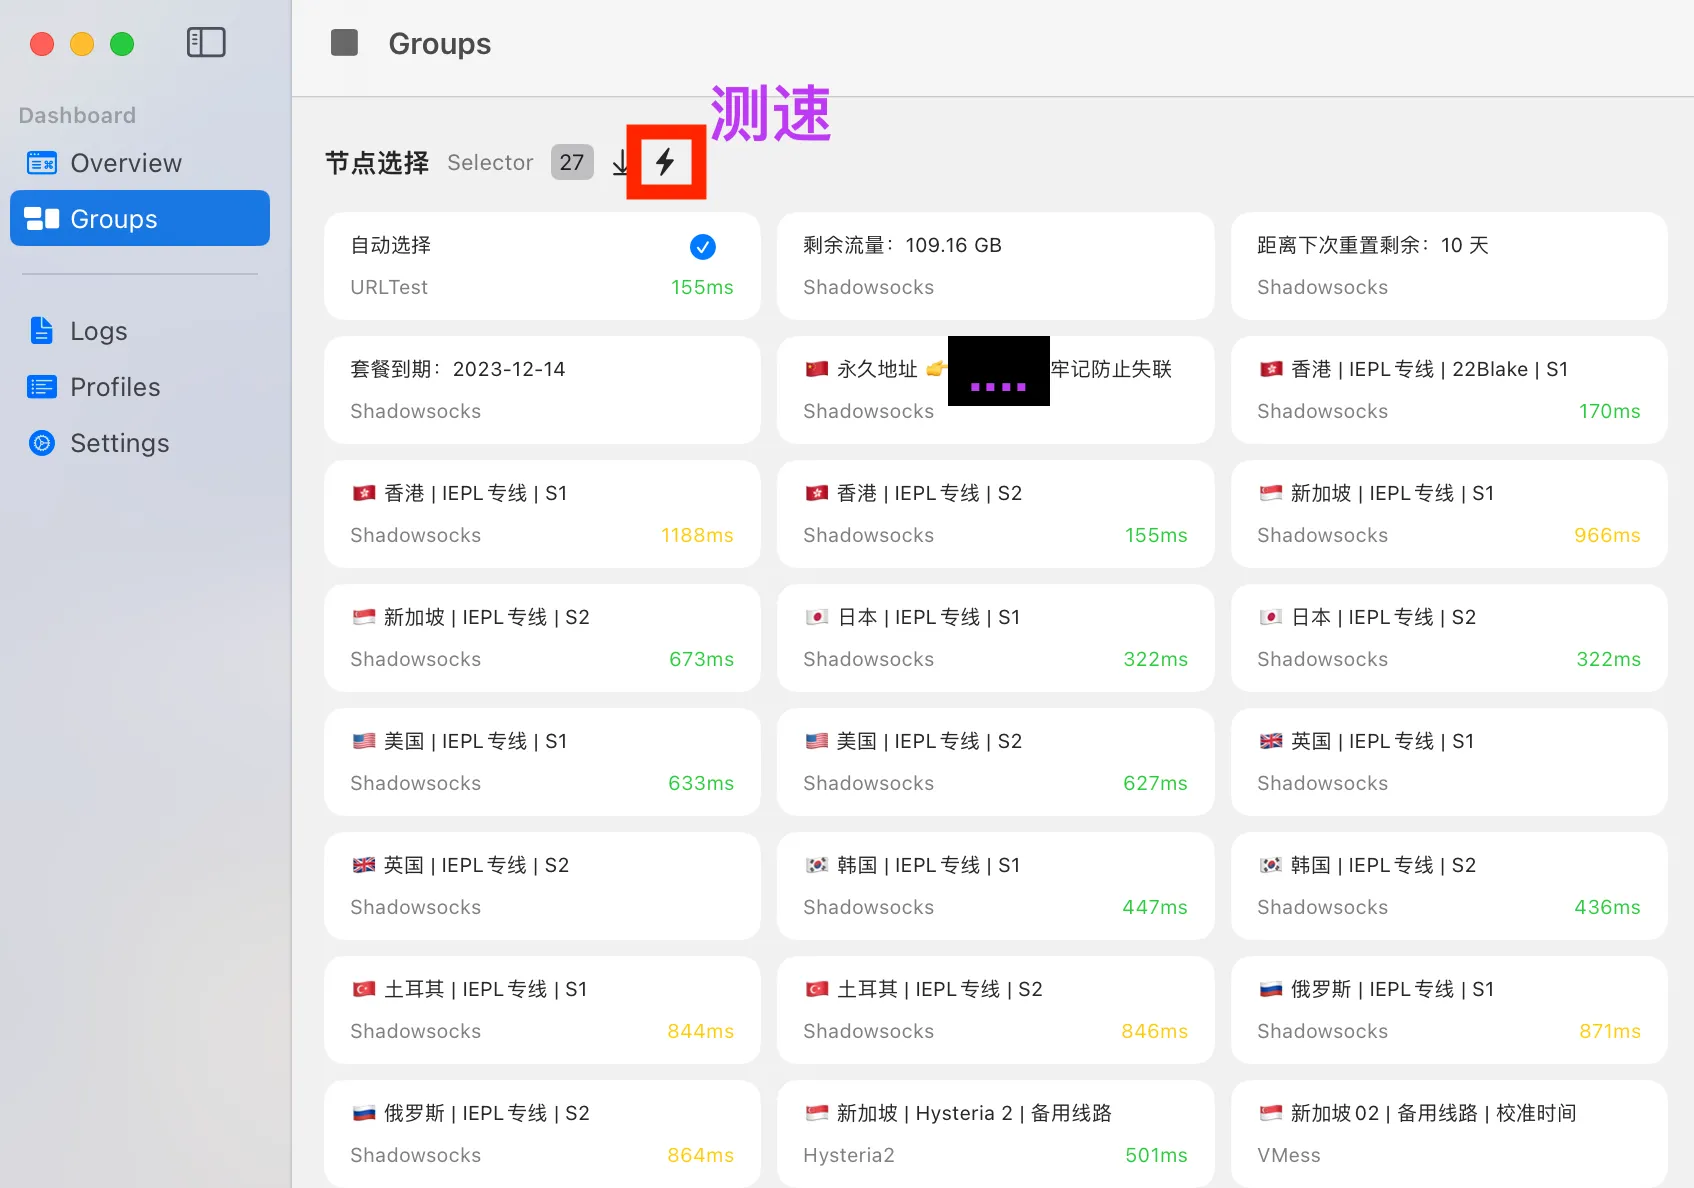Screen dimensions: 1694x1188
Task: Click the Overview sidebar icon
Action: pyautogui.click(x=42, y=163)
